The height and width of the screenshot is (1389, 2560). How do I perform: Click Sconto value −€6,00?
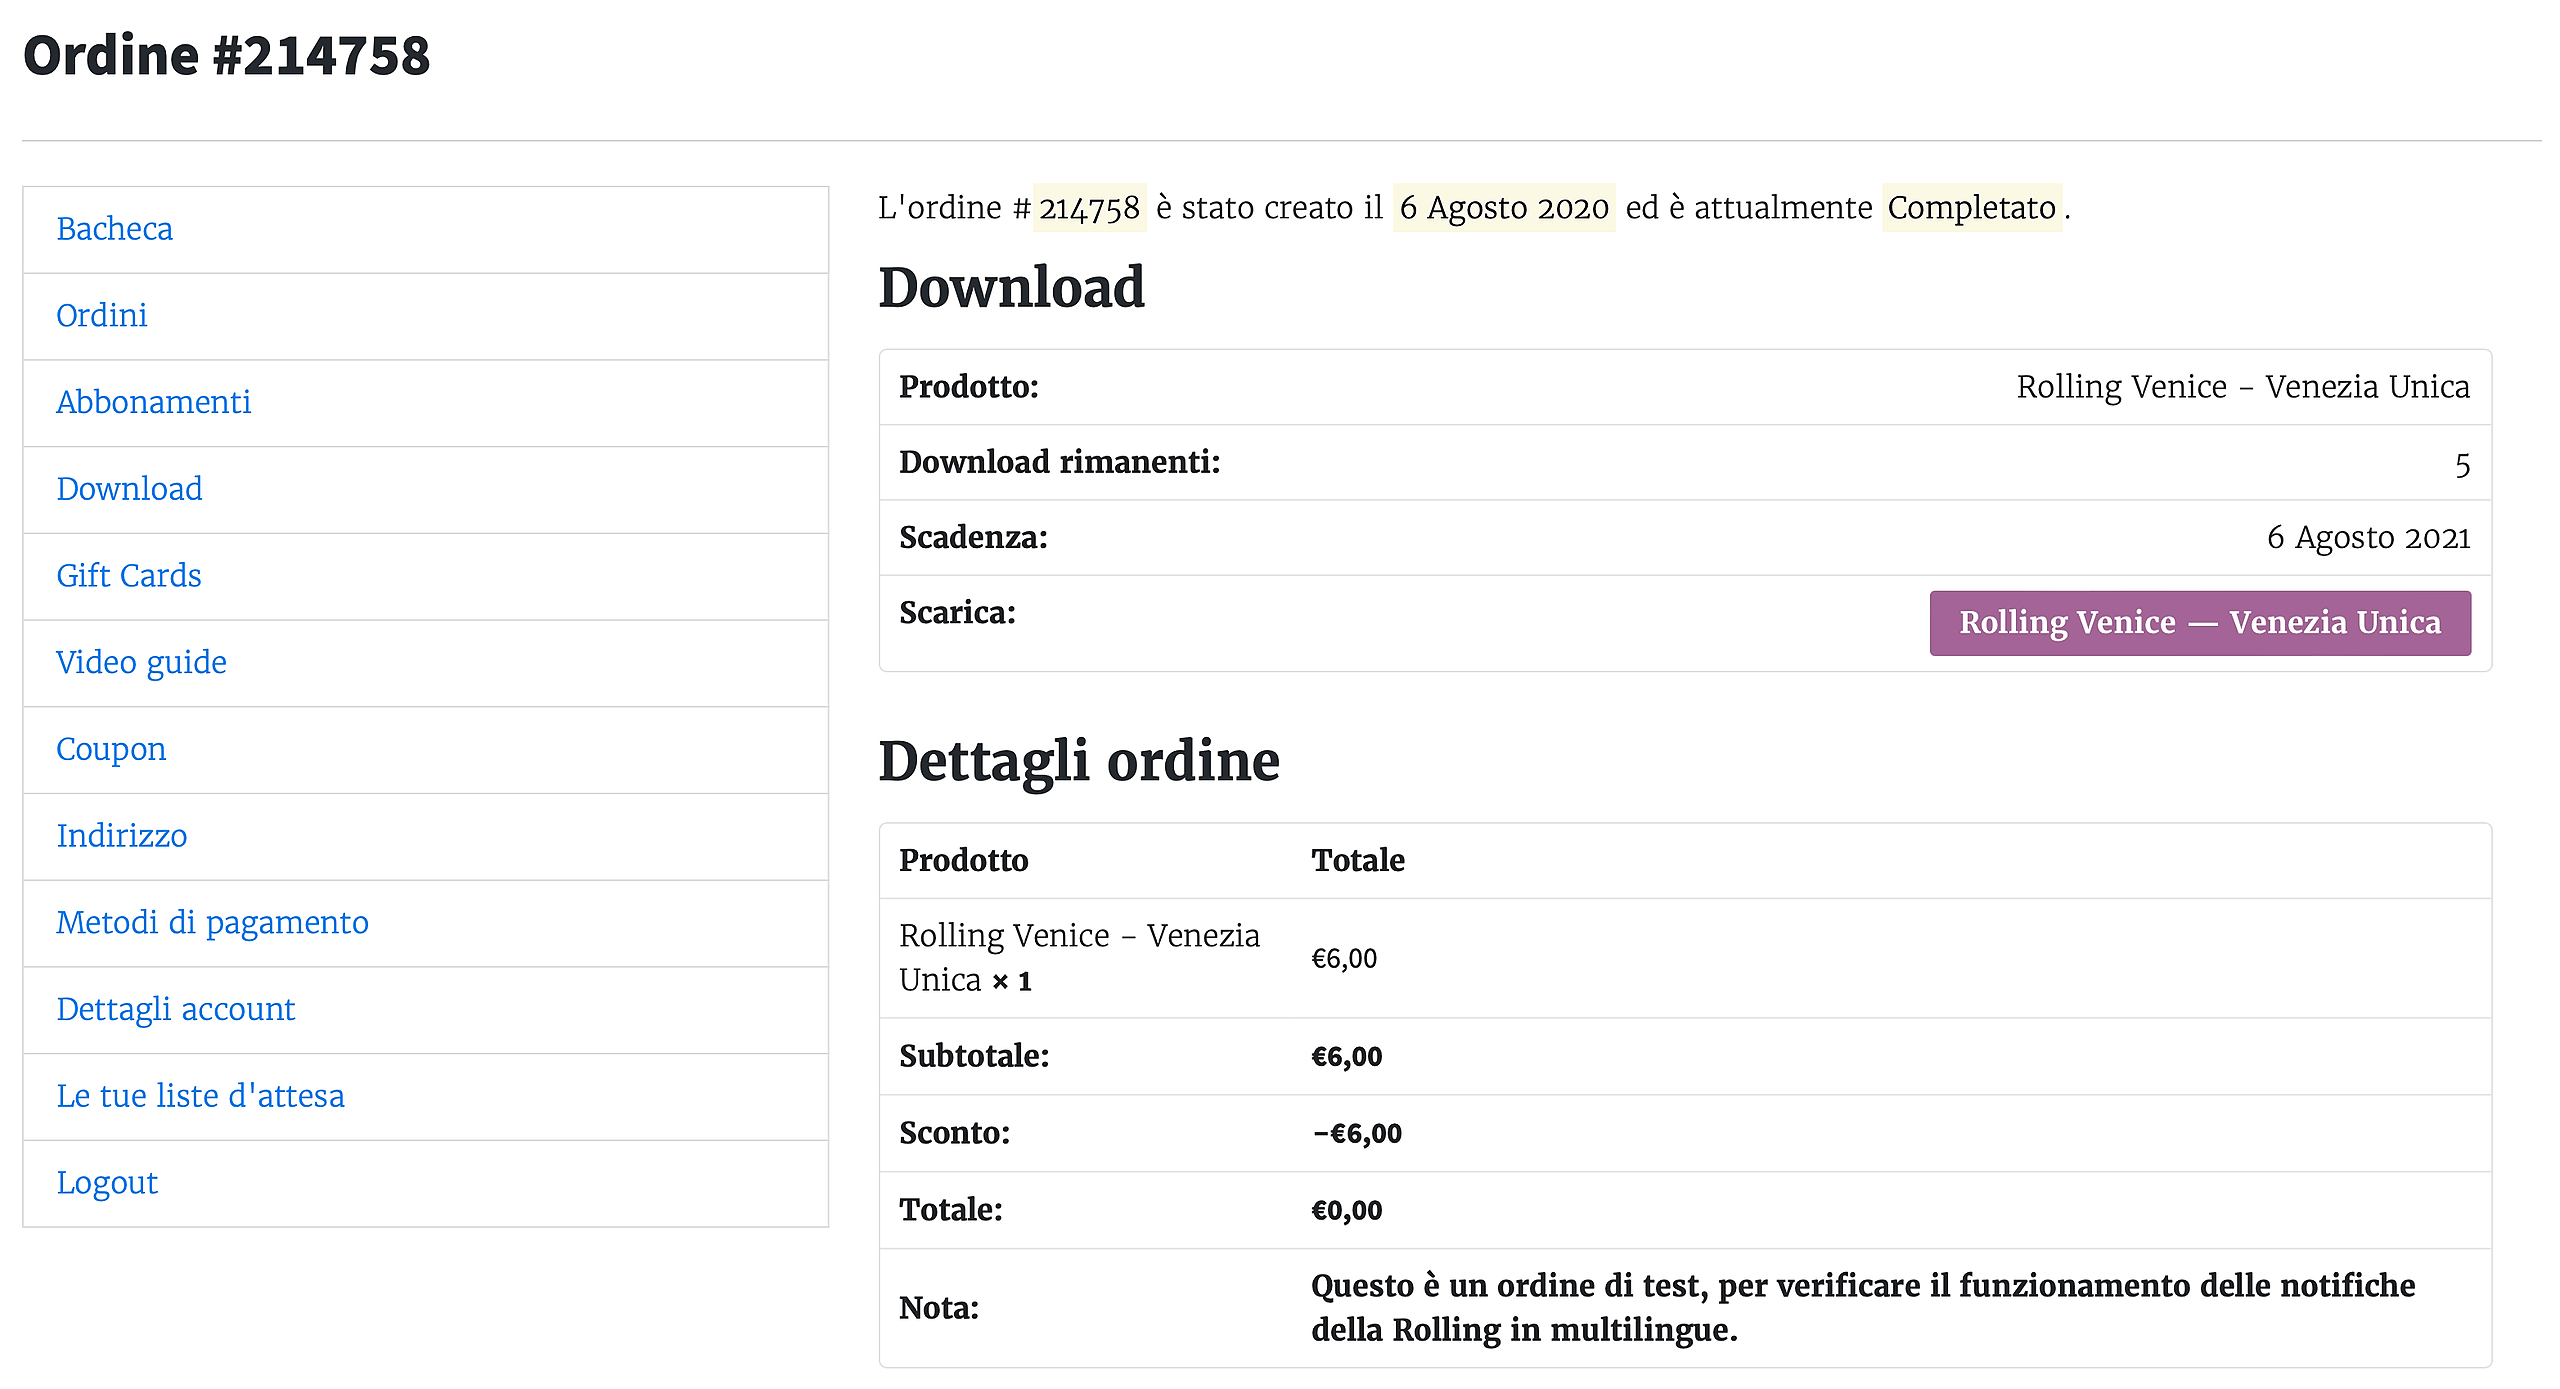click(1357, 1134)
